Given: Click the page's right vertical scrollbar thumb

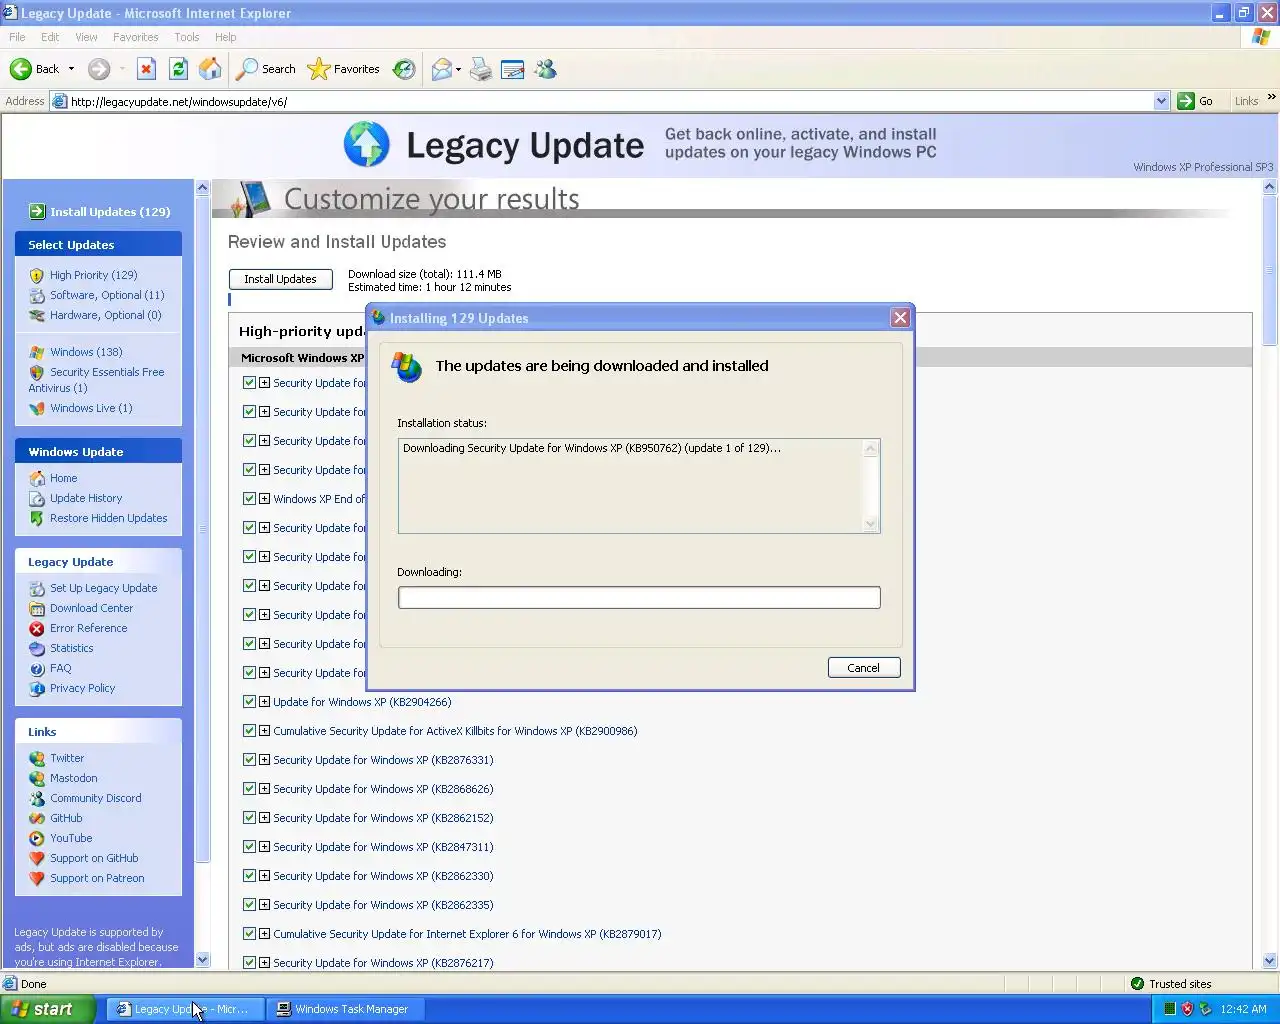Looking at the screenshot, I should [1270, 270].
